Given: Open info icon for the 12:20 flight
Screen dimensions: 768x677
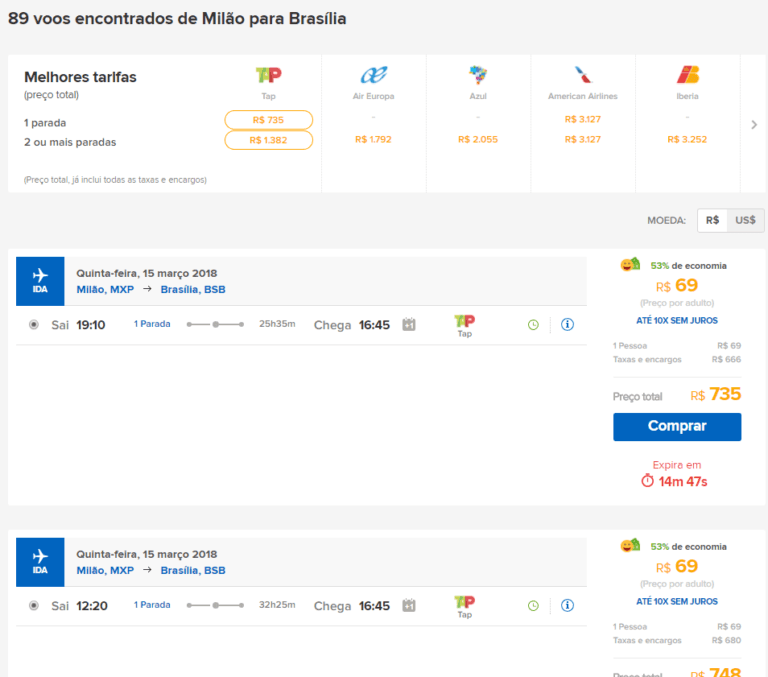Looking at the screenshot, I should click(567, 605).
